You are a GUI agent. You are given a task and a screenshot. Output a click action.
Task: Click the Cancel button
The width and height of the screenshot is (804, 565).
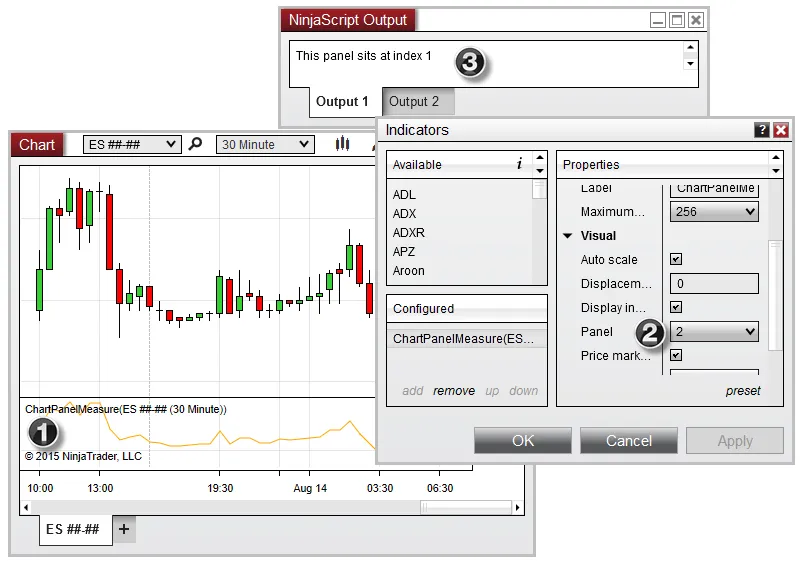point(629,440)
